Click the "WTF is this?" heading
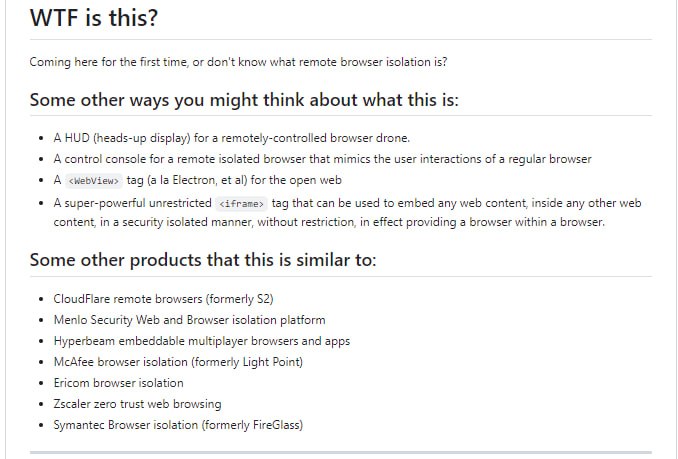The image size is (678, 459). [93, 18]
